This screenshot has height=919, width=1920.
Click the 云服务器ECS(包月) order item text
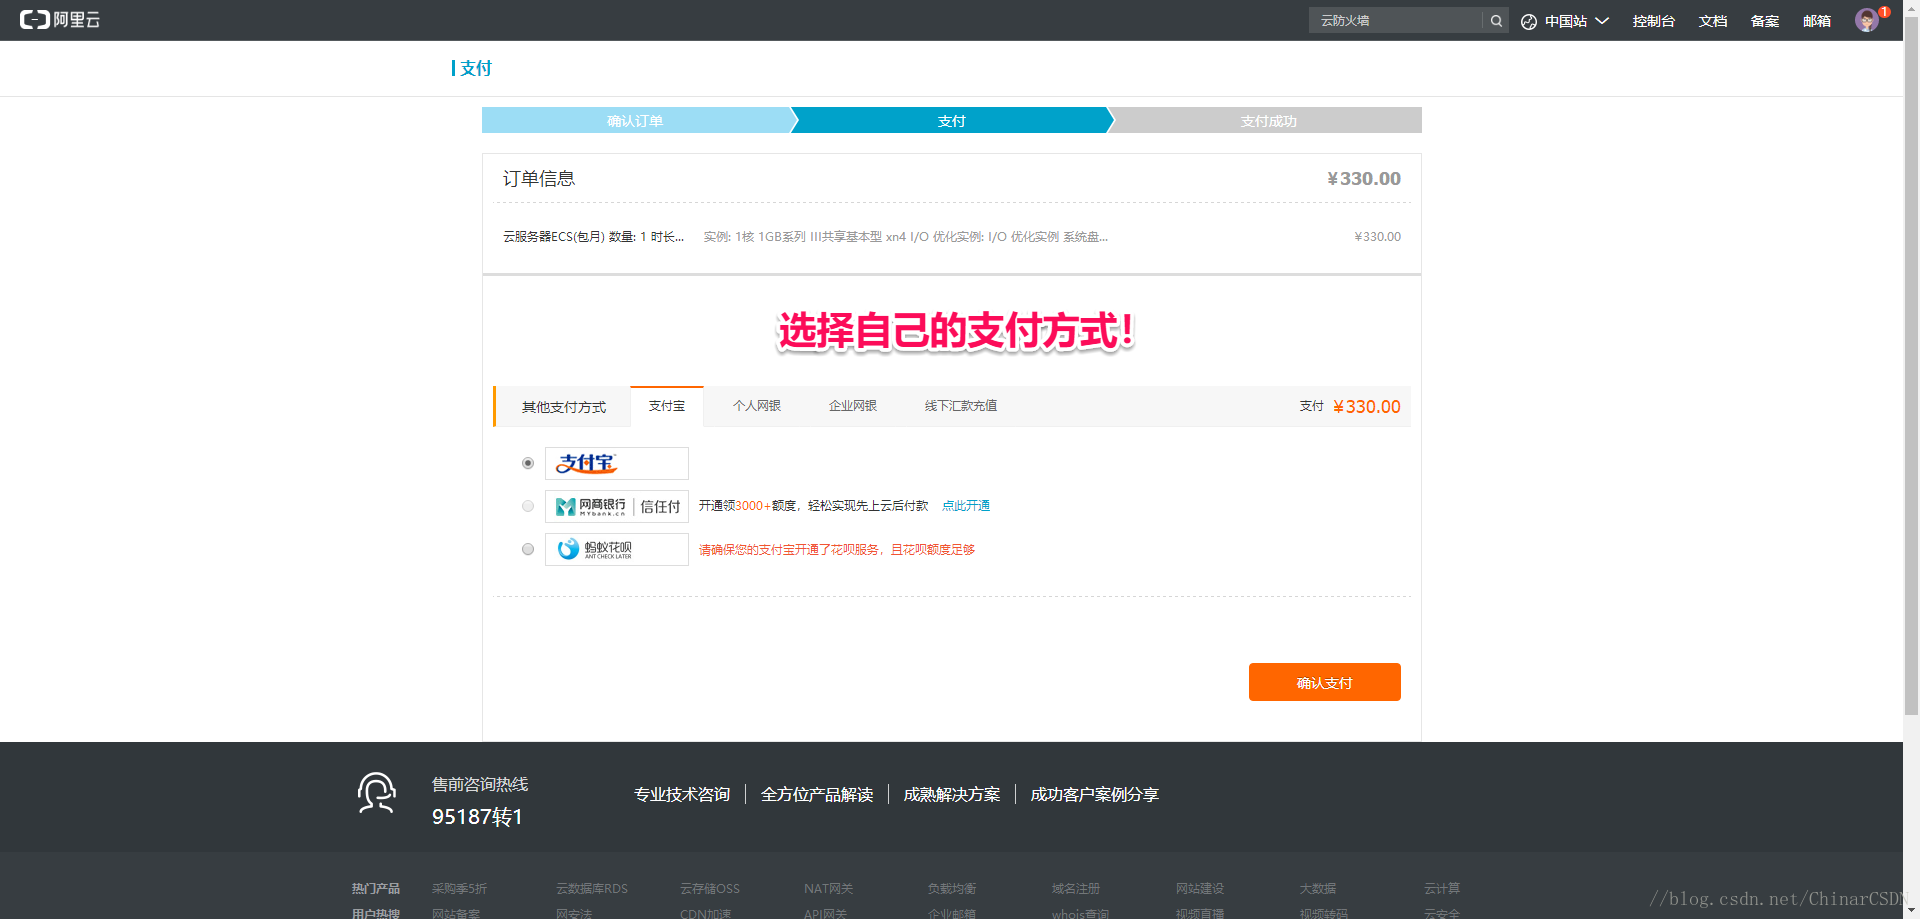click(594, 237)
